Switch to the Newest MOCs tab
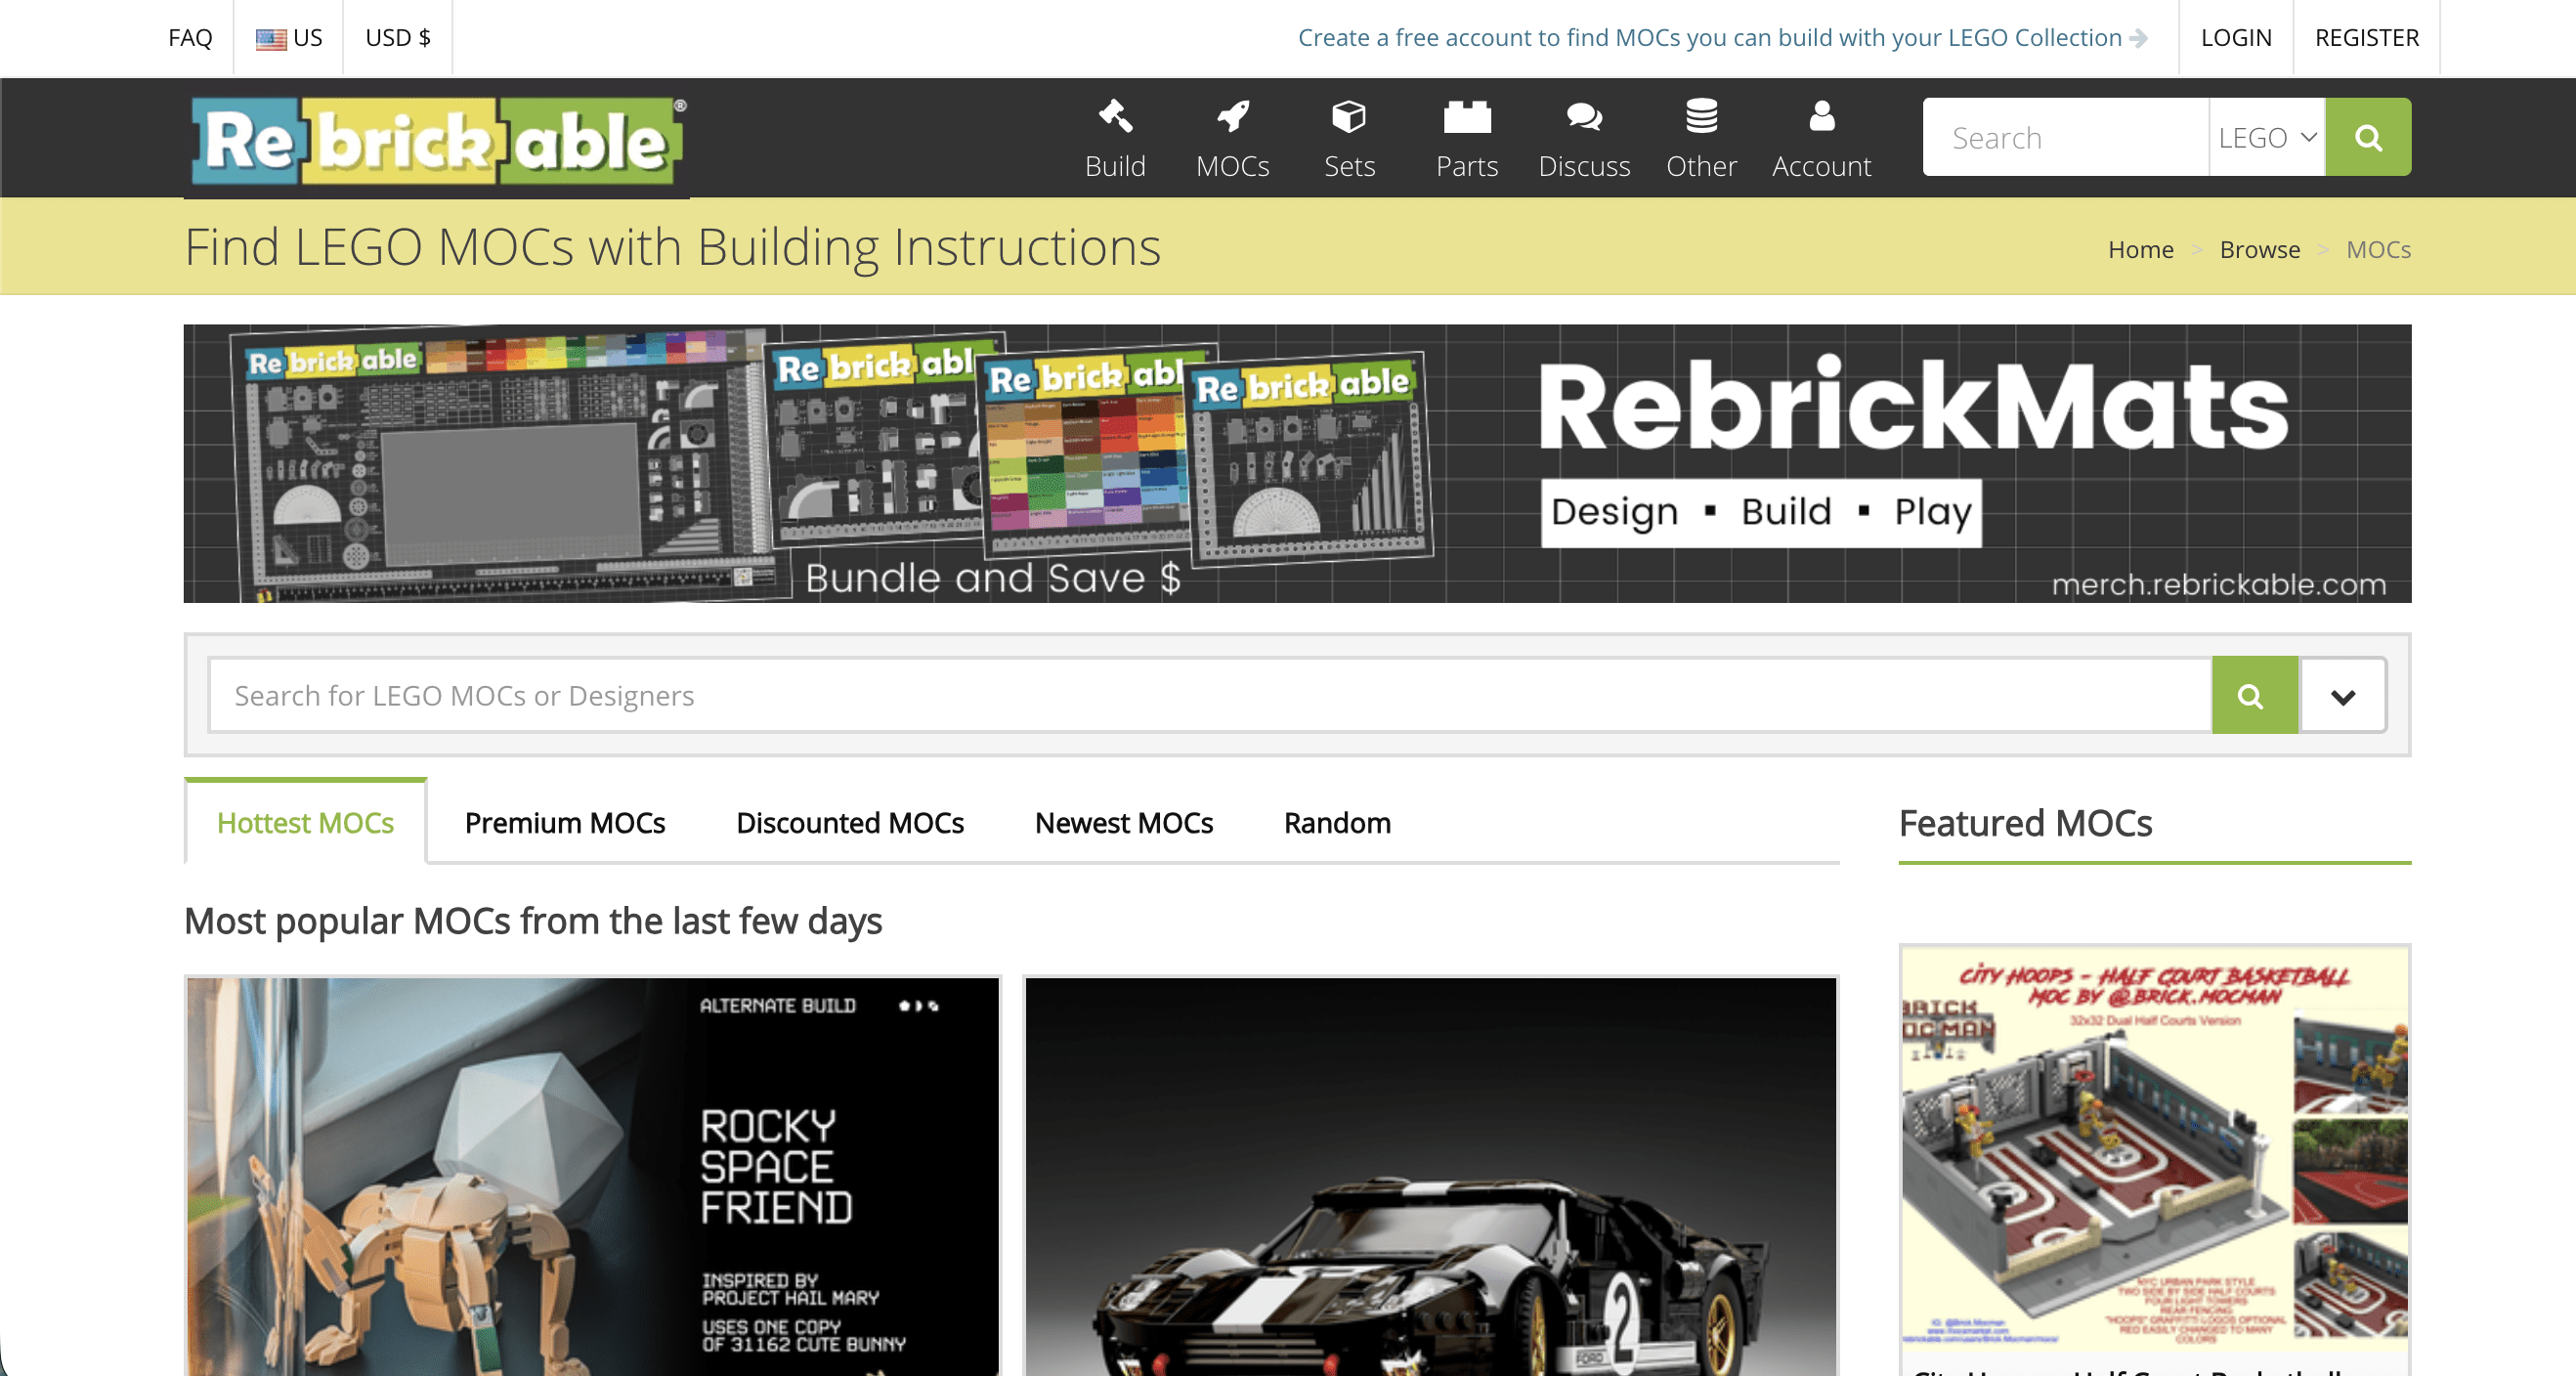Screen dimensions: 2576x1376 [1123, 823]
